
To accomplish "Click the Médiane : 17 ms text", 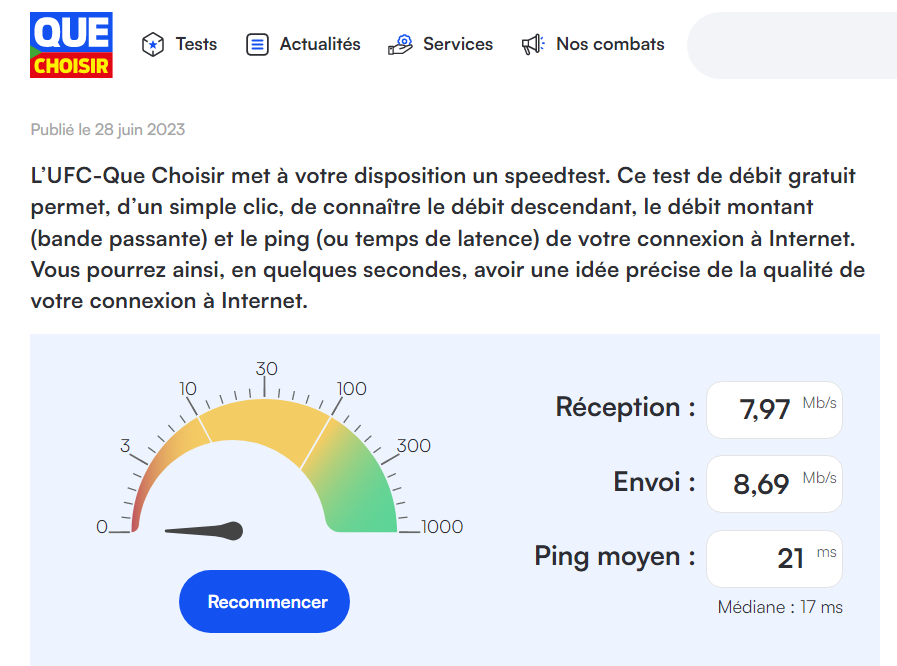I will pyautogui.click(x=779, y=607).
